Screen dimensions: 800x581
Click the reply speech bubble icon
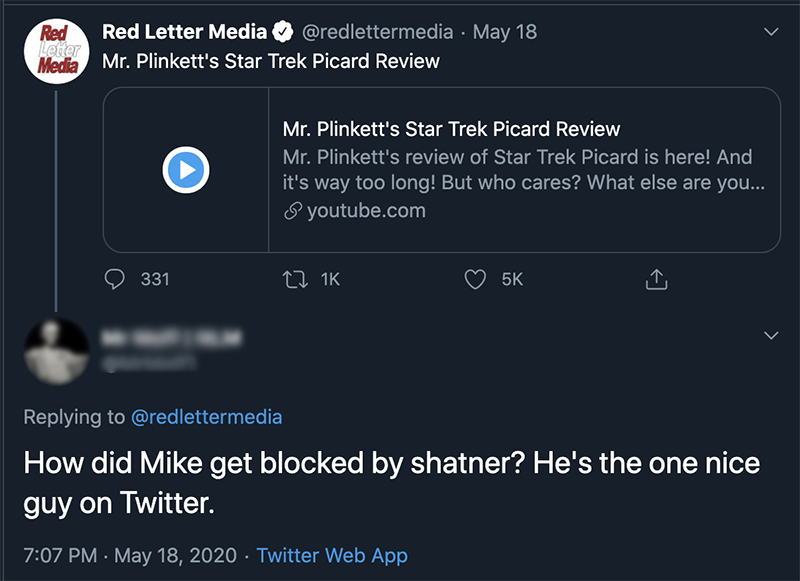[x=114, y=279]
